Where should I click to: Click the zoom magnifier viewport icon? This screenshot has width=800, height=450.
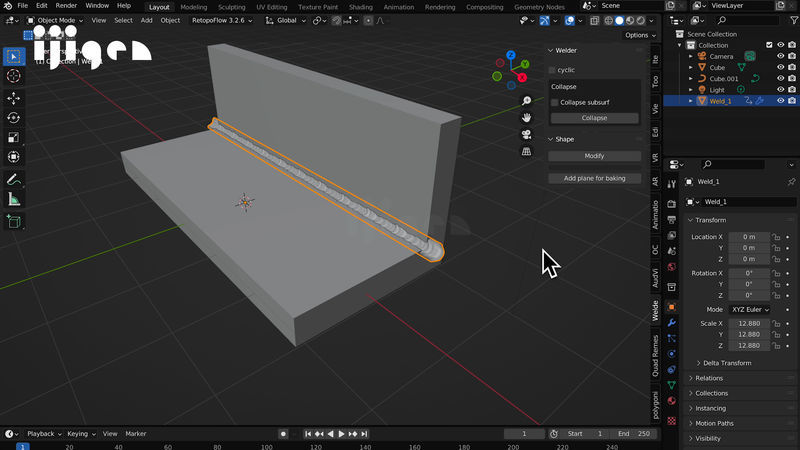(526, 101)
